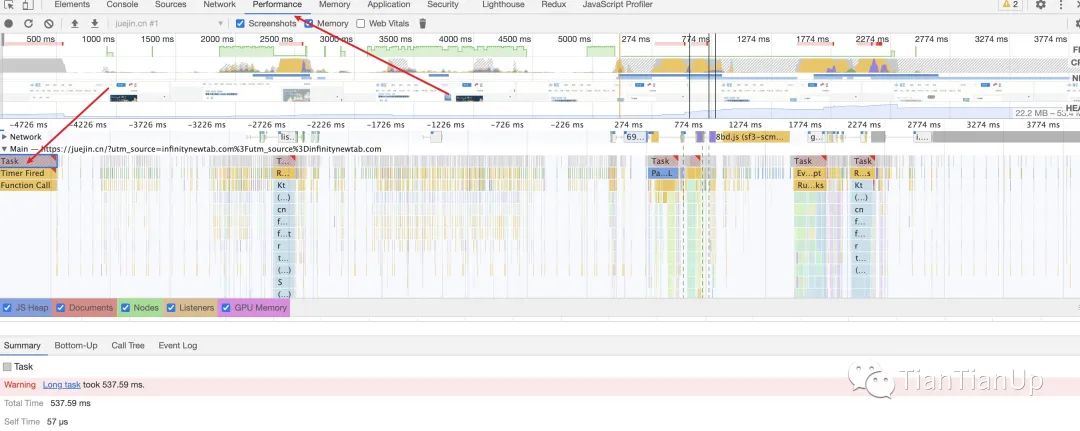Load a profile using the upload icon
The height and width of the screenshot is (431, 1080).
coord(74,23)
